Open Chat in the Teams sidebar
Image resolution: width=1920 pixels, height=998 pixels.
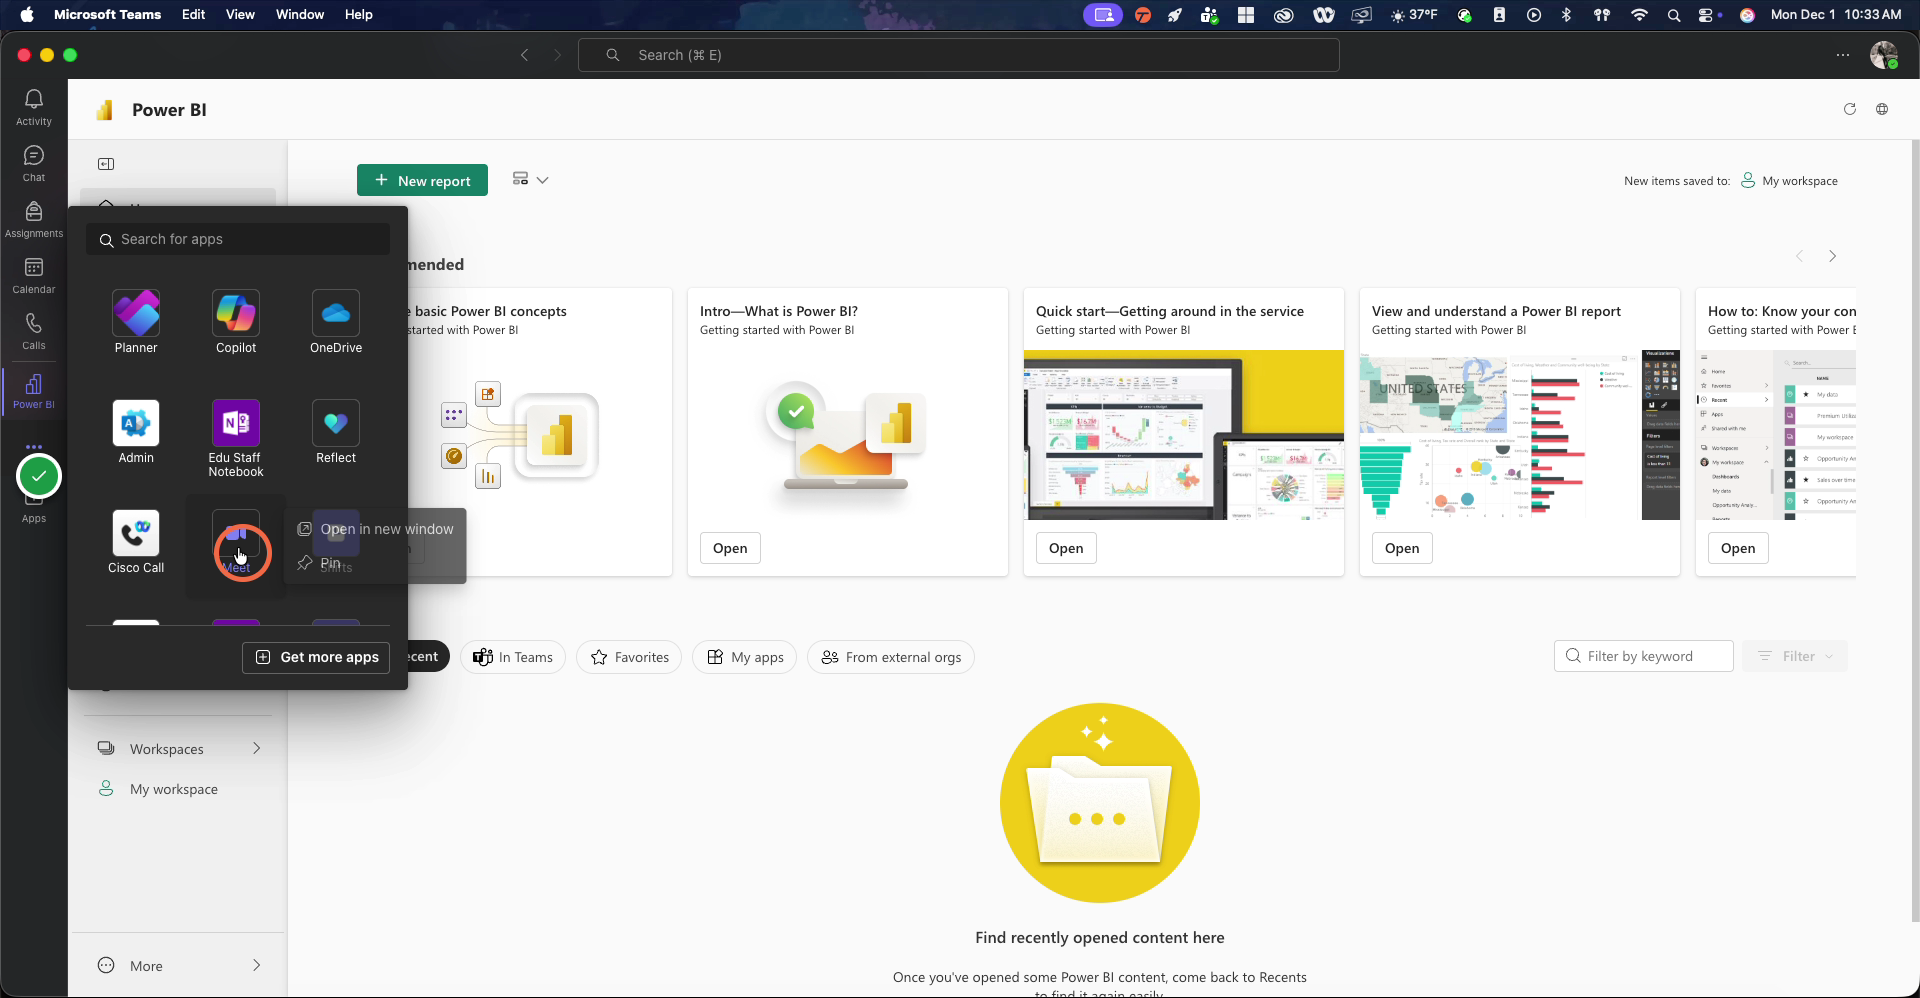click(x=34, y=163)
